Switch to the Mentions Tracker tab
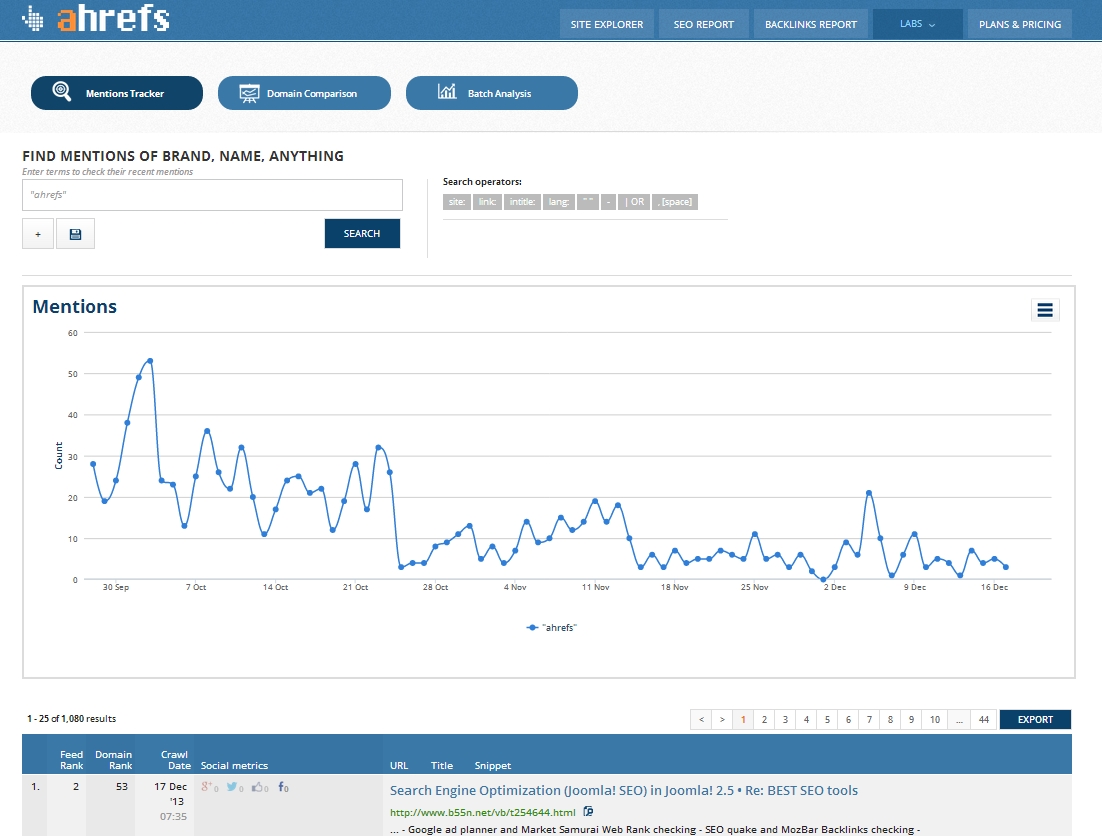Viewport: 1102px width, 836px height. point(117,93)
